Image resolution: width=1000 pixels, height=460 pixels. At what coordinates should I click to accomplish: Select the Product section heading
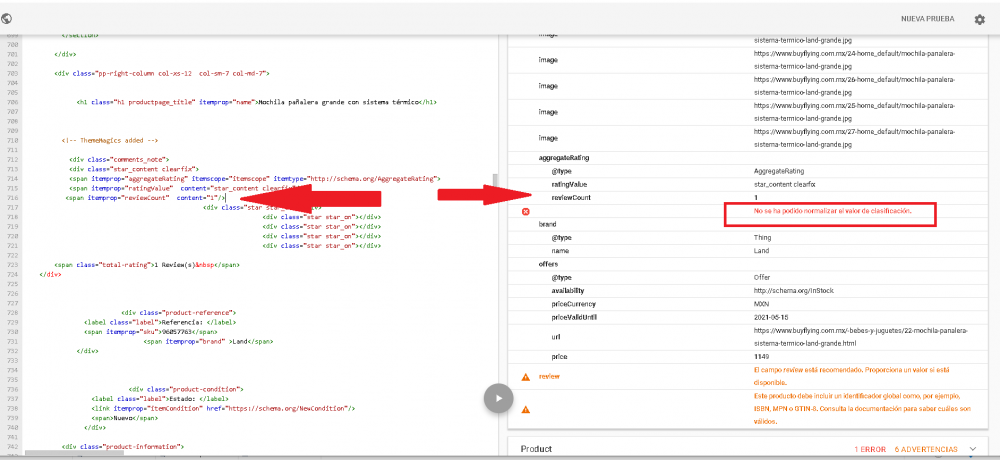[x=536, y=449]
